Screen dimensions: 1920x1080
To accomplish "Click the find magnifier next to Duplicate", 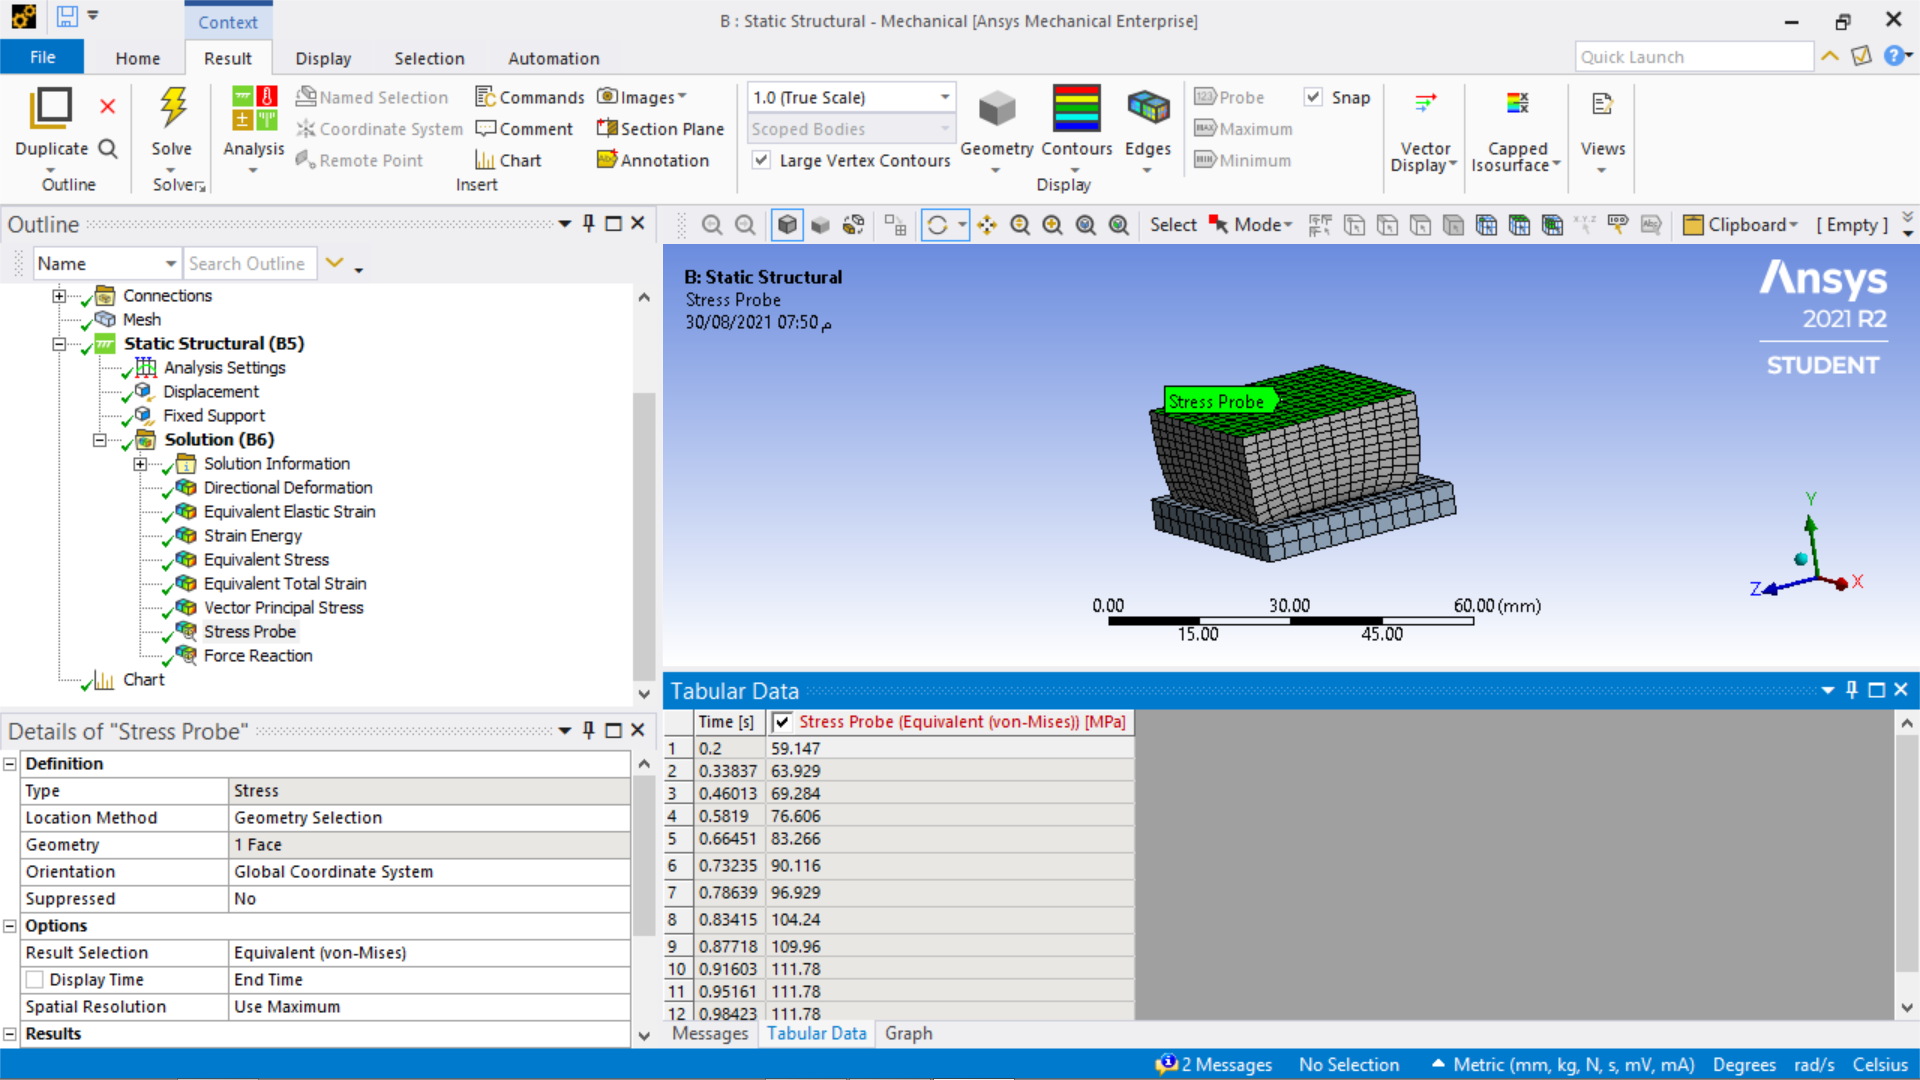I will 108,149.
